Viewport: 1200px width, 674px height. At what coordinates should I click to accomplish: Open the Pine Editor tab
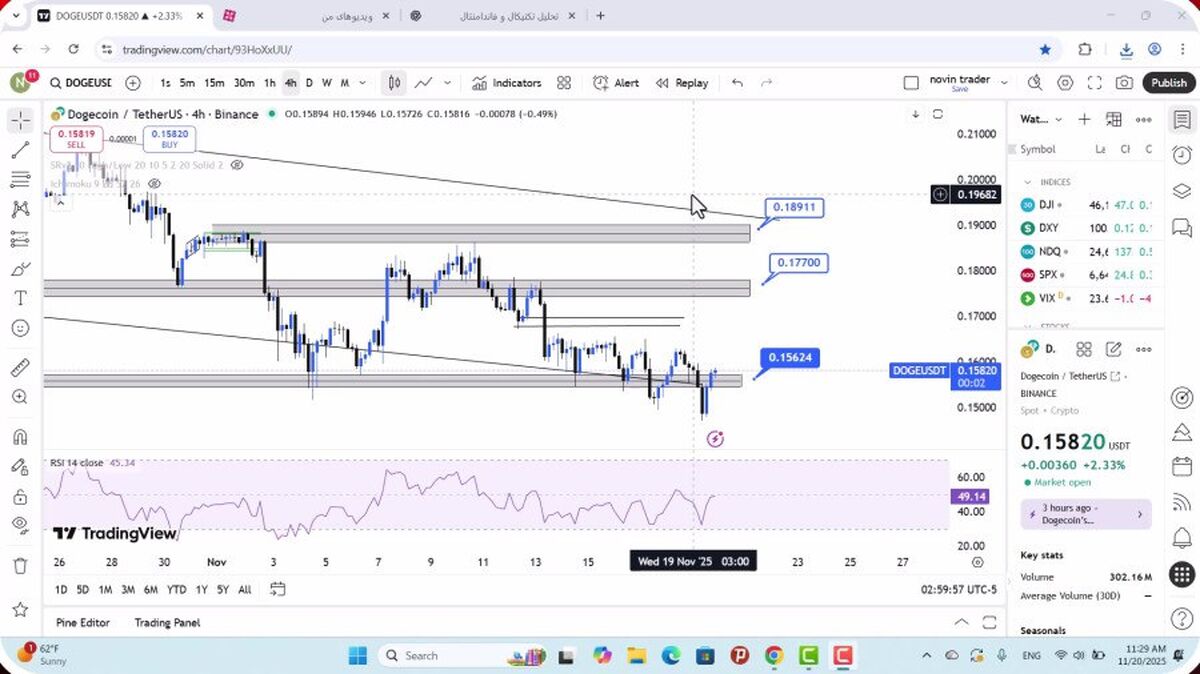83,622
